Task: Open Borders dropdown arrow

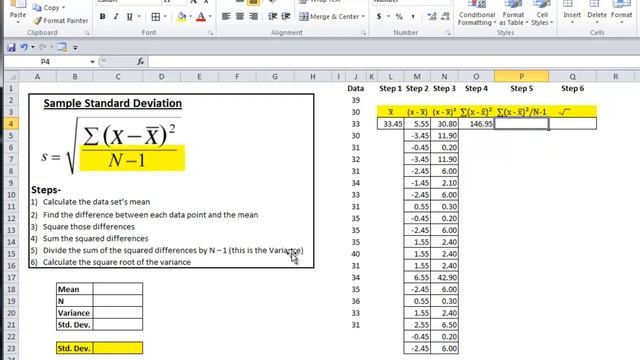Action: 165,17
